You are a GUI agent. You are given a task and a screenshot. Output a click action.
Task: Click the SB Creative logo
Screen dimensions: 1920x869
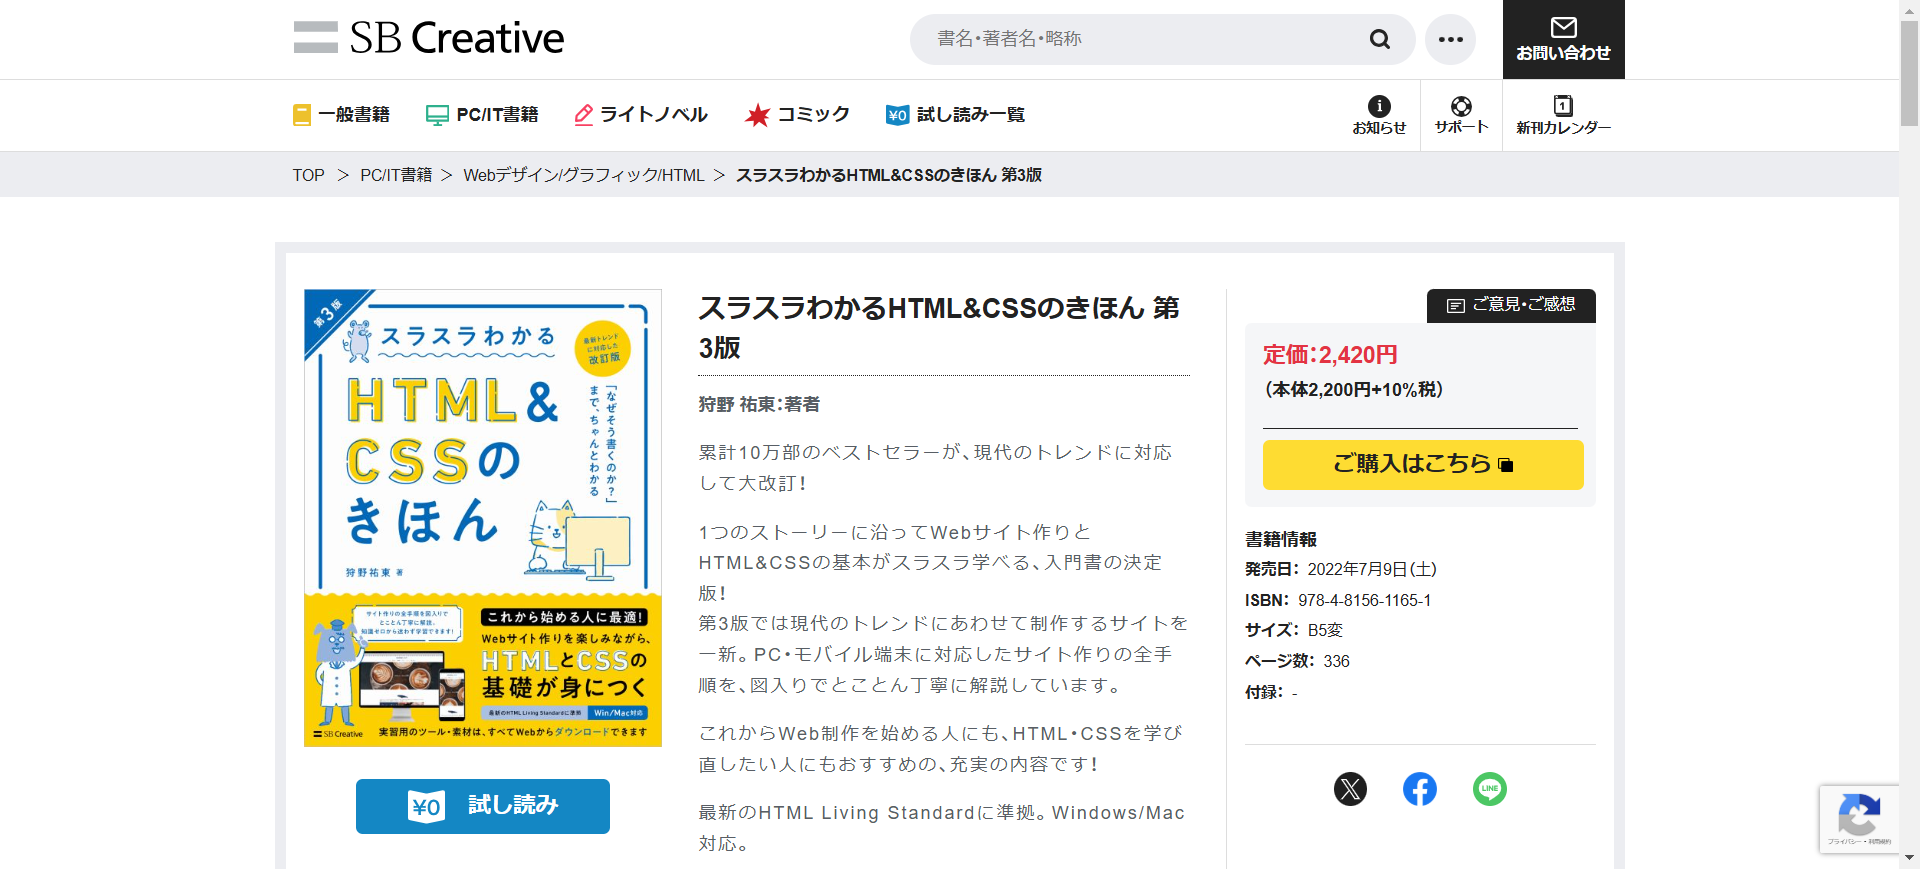click(x=429, y=38)
